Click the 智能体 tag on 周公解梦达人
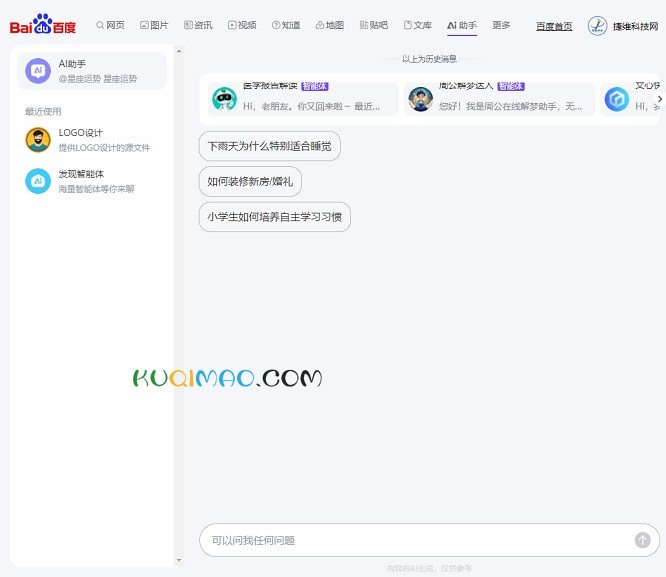 (511, 86)
